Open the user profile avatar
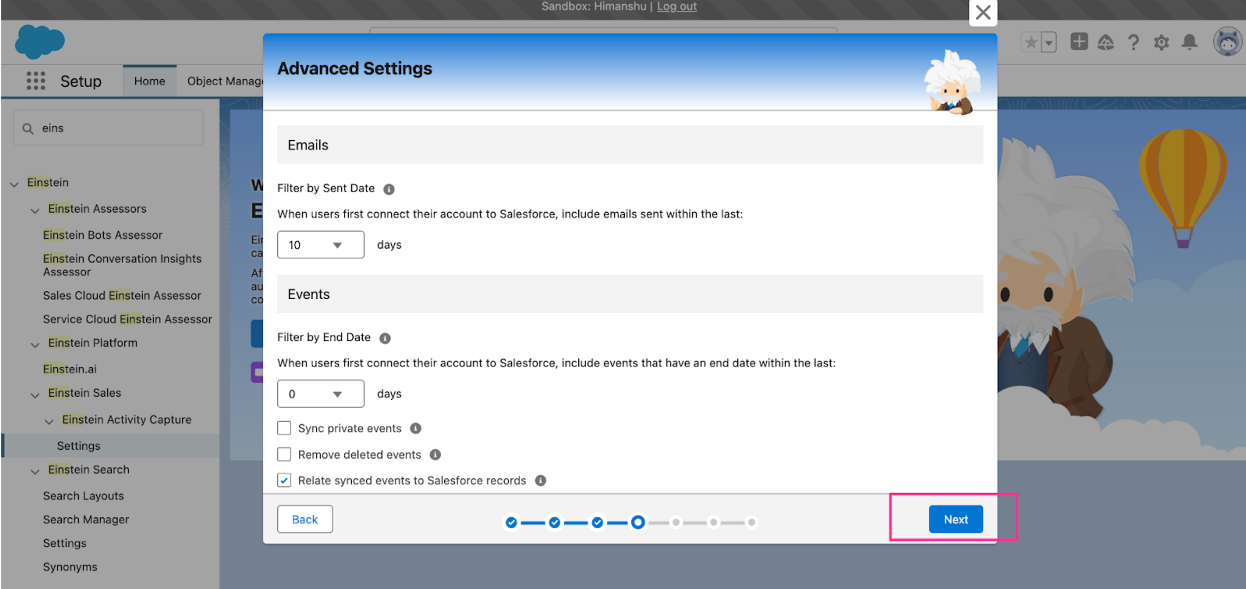The image size is (1246, 589). coord(1228,42)
